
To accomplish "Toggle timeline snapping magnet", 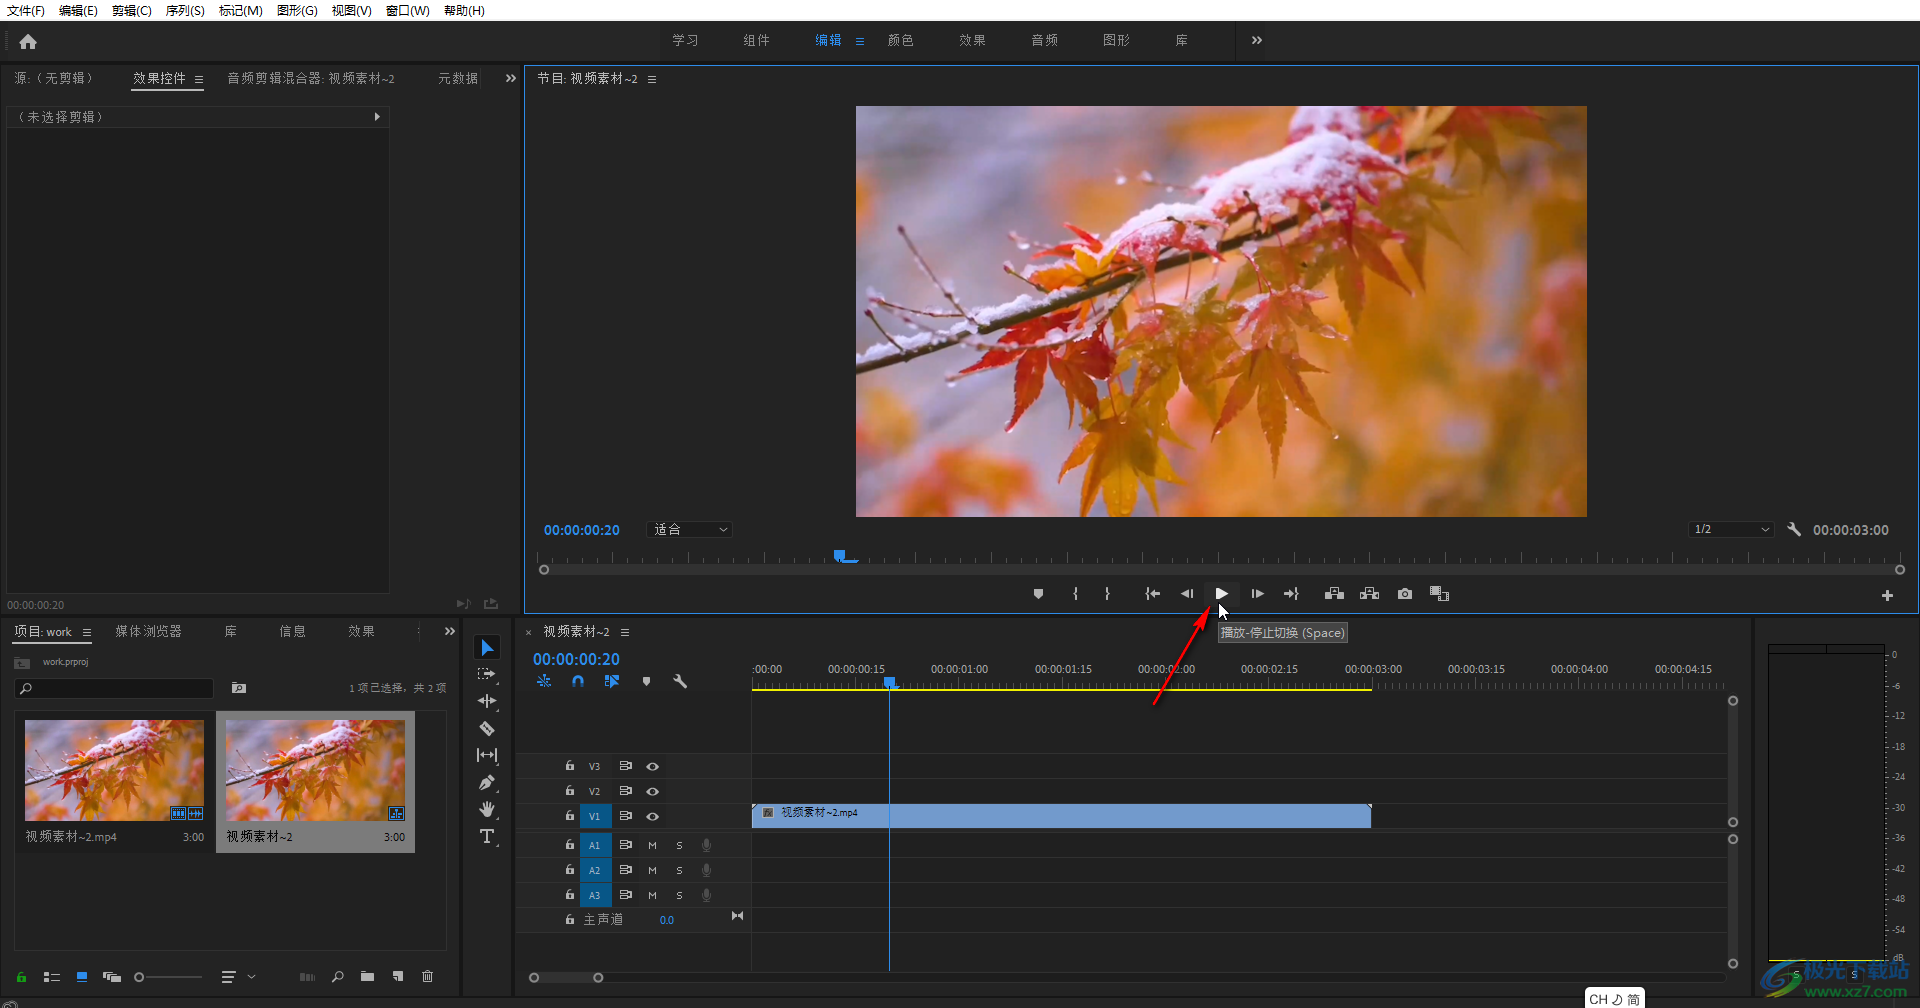I will click(578, 681).
